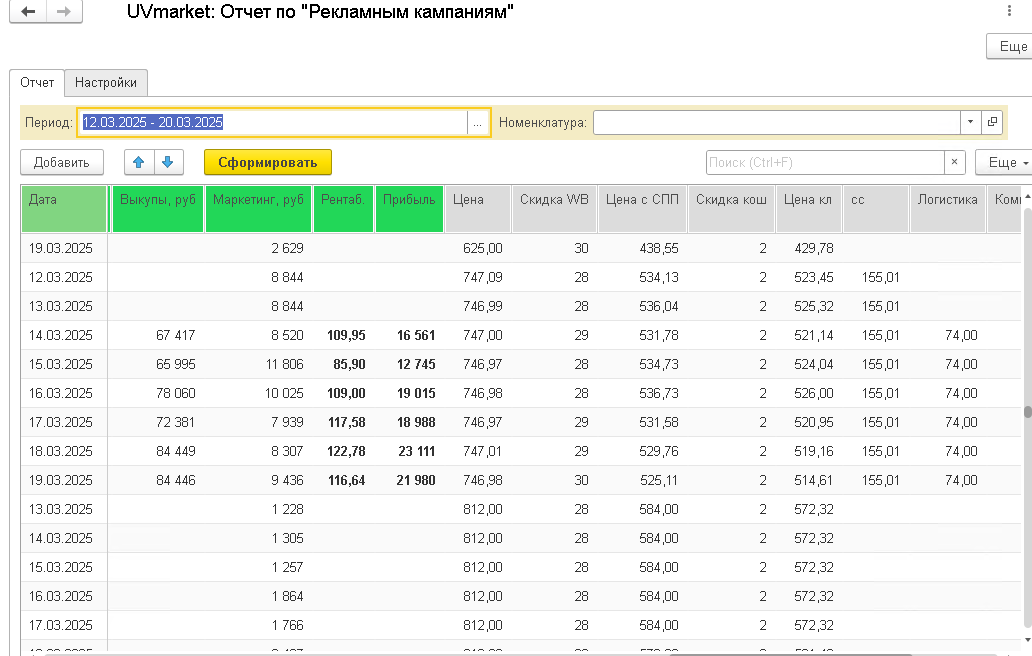The width and height of the screenshot is (1032, 656).
Task: Open period selection ellipsis button
Action: pyautogui.click(x=477, y=122)
